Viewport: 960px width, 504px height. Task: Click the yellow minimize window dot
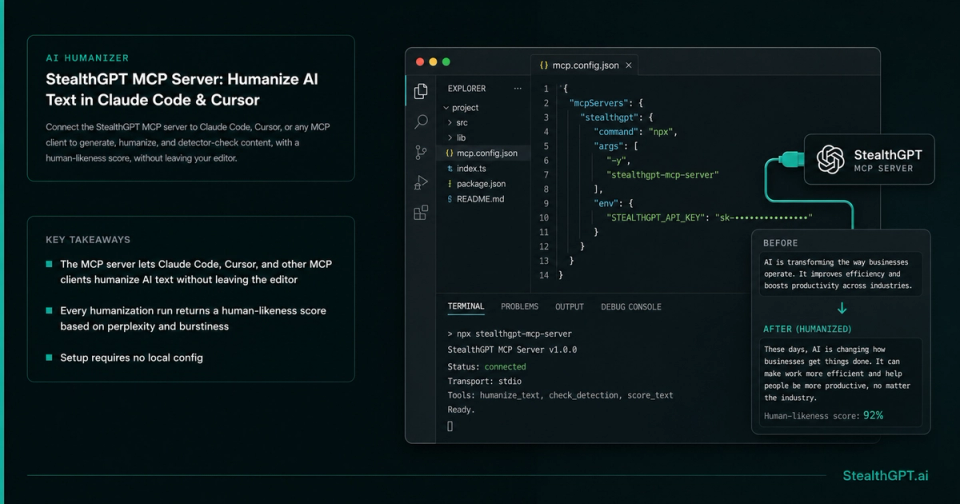(x=433, y=62)
